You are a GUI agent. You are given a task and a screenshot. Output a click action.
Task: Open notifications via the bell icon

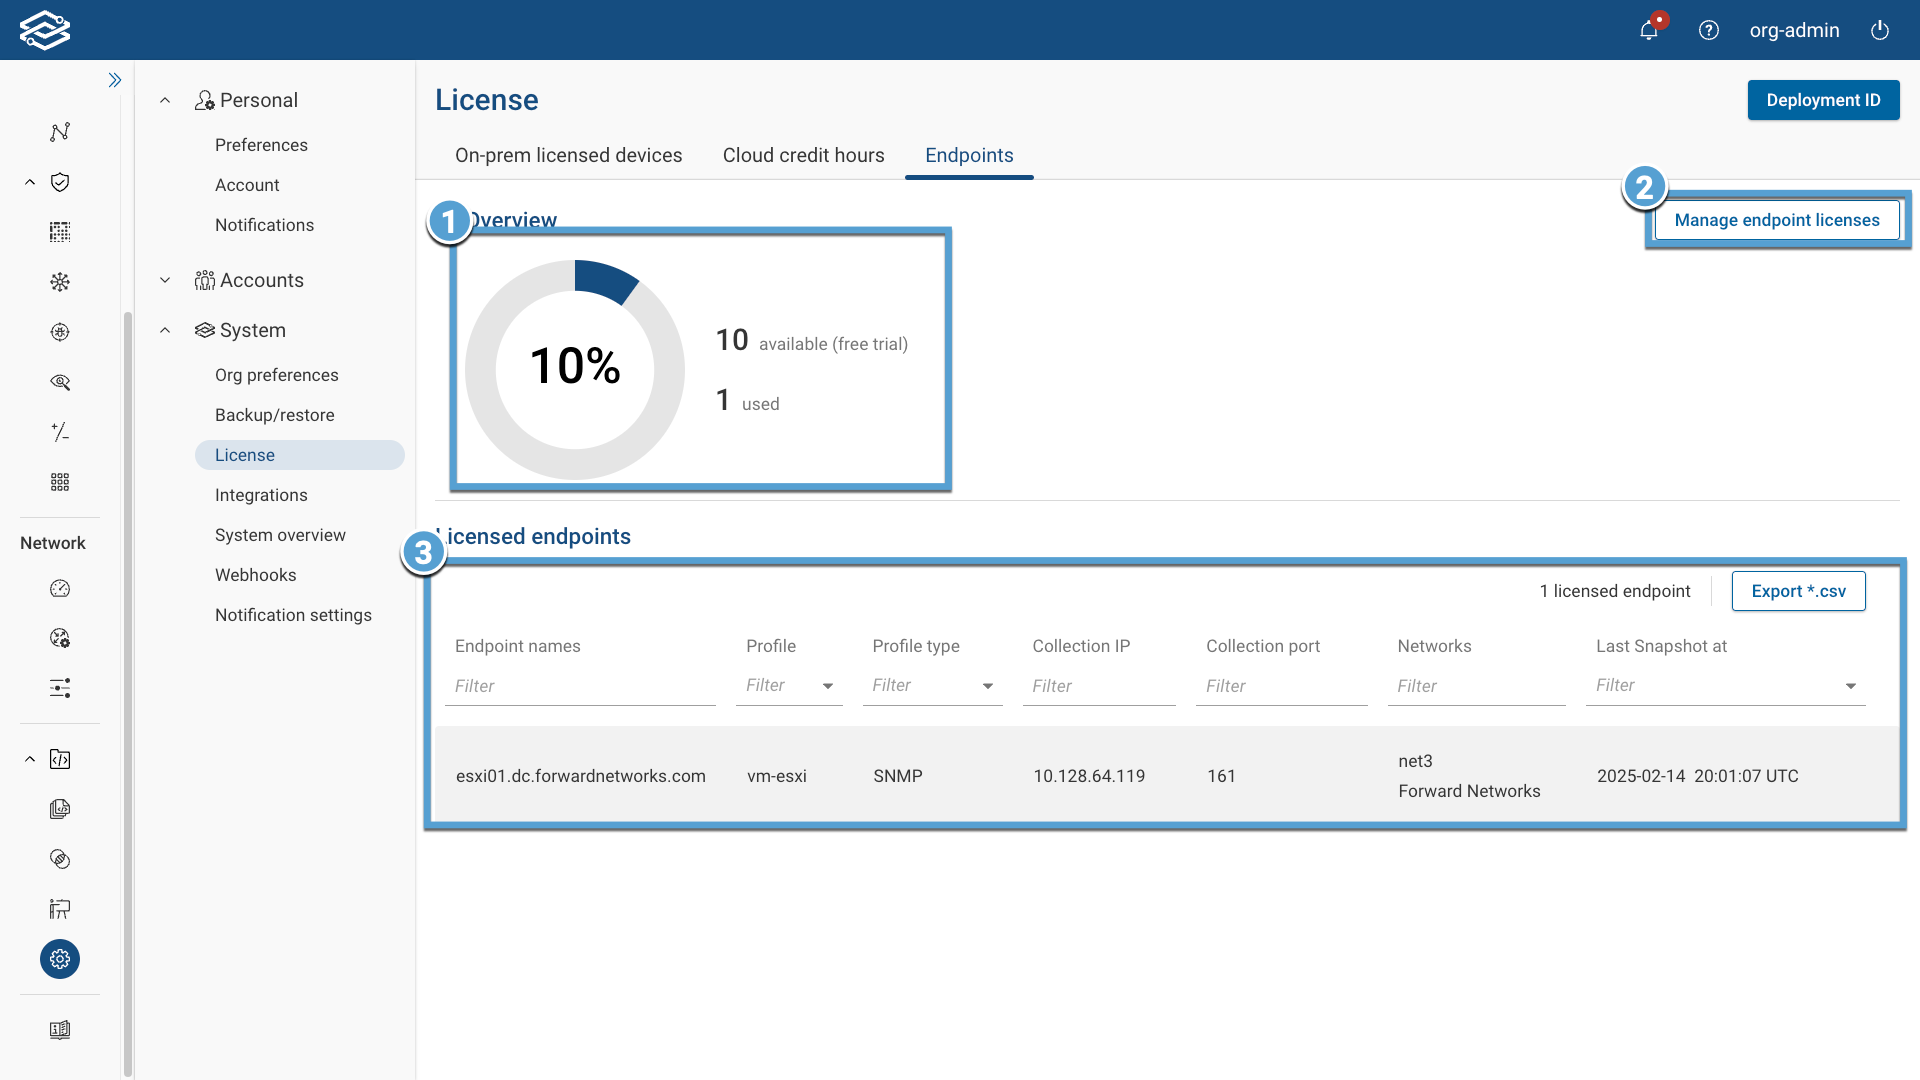[1649, 30]
